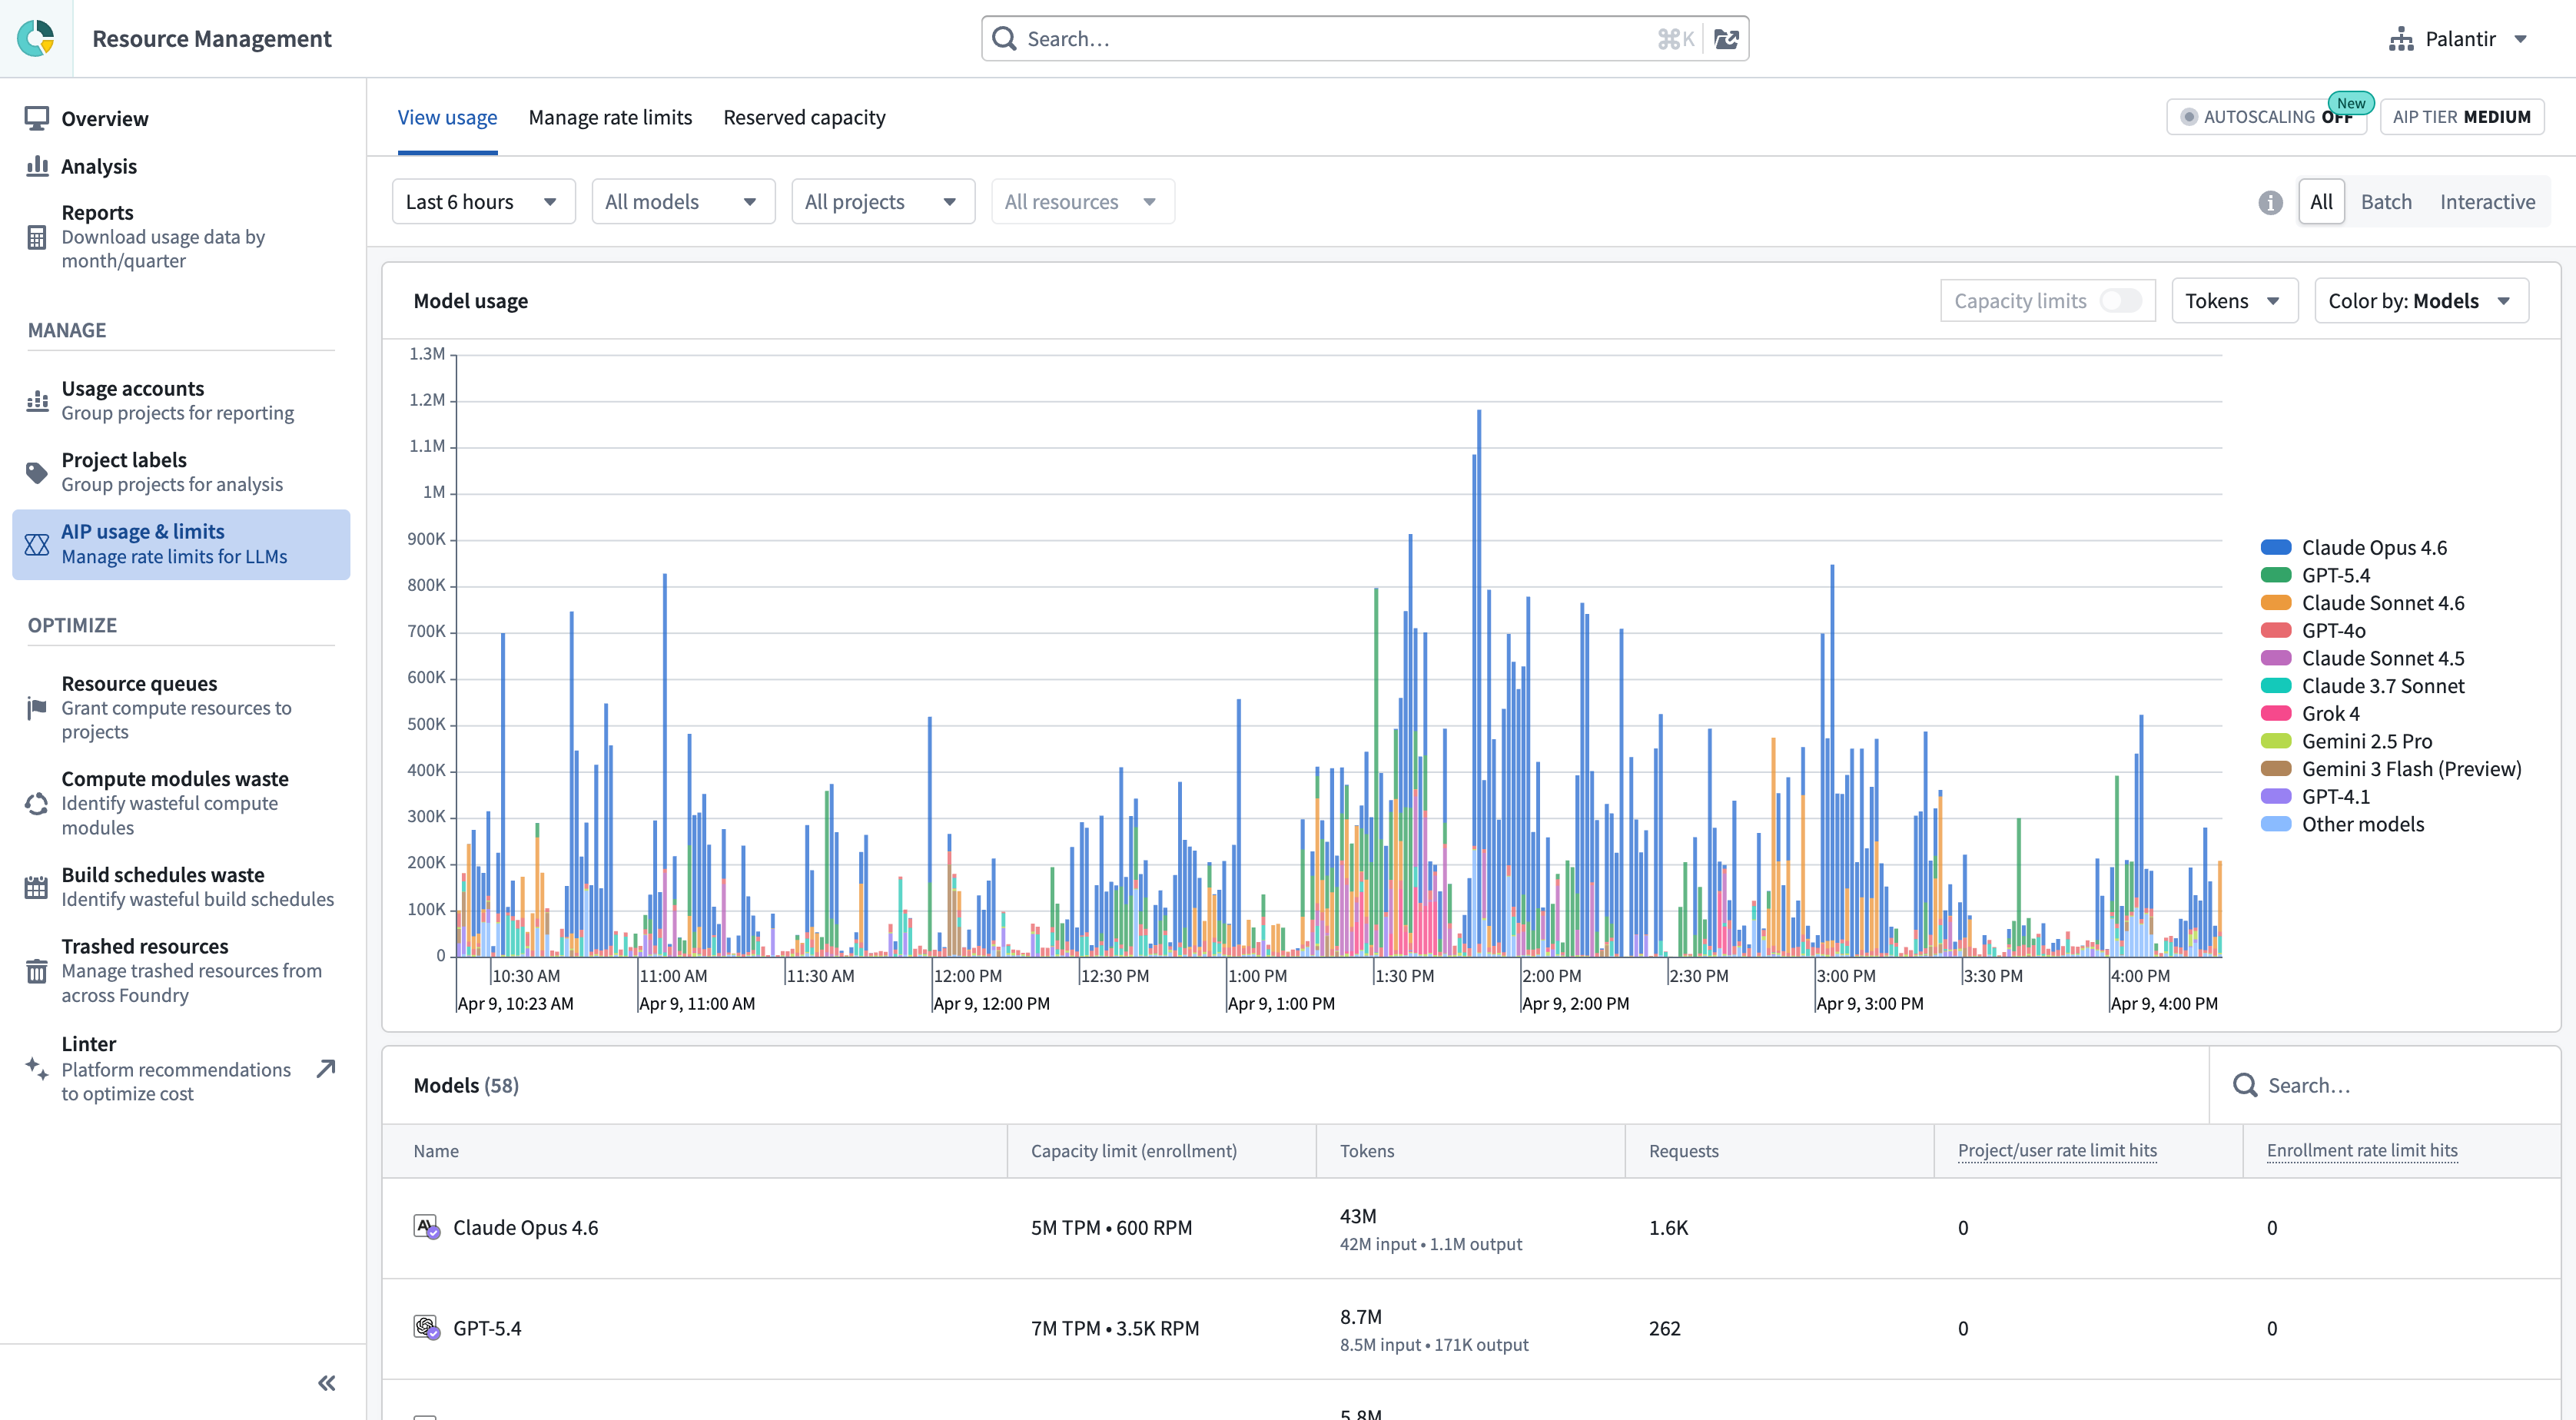This screenshot has width=2576, height=1420.
Task: Open the All projects filter dropdown
Action: point(883,202)
